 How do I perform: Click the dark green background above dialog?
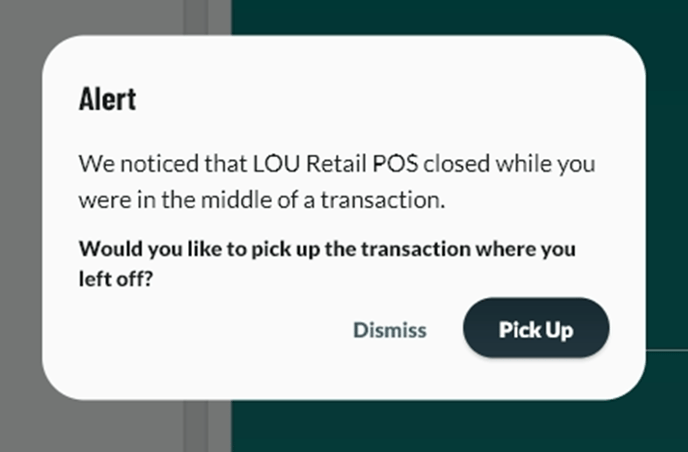pos(450,15)
